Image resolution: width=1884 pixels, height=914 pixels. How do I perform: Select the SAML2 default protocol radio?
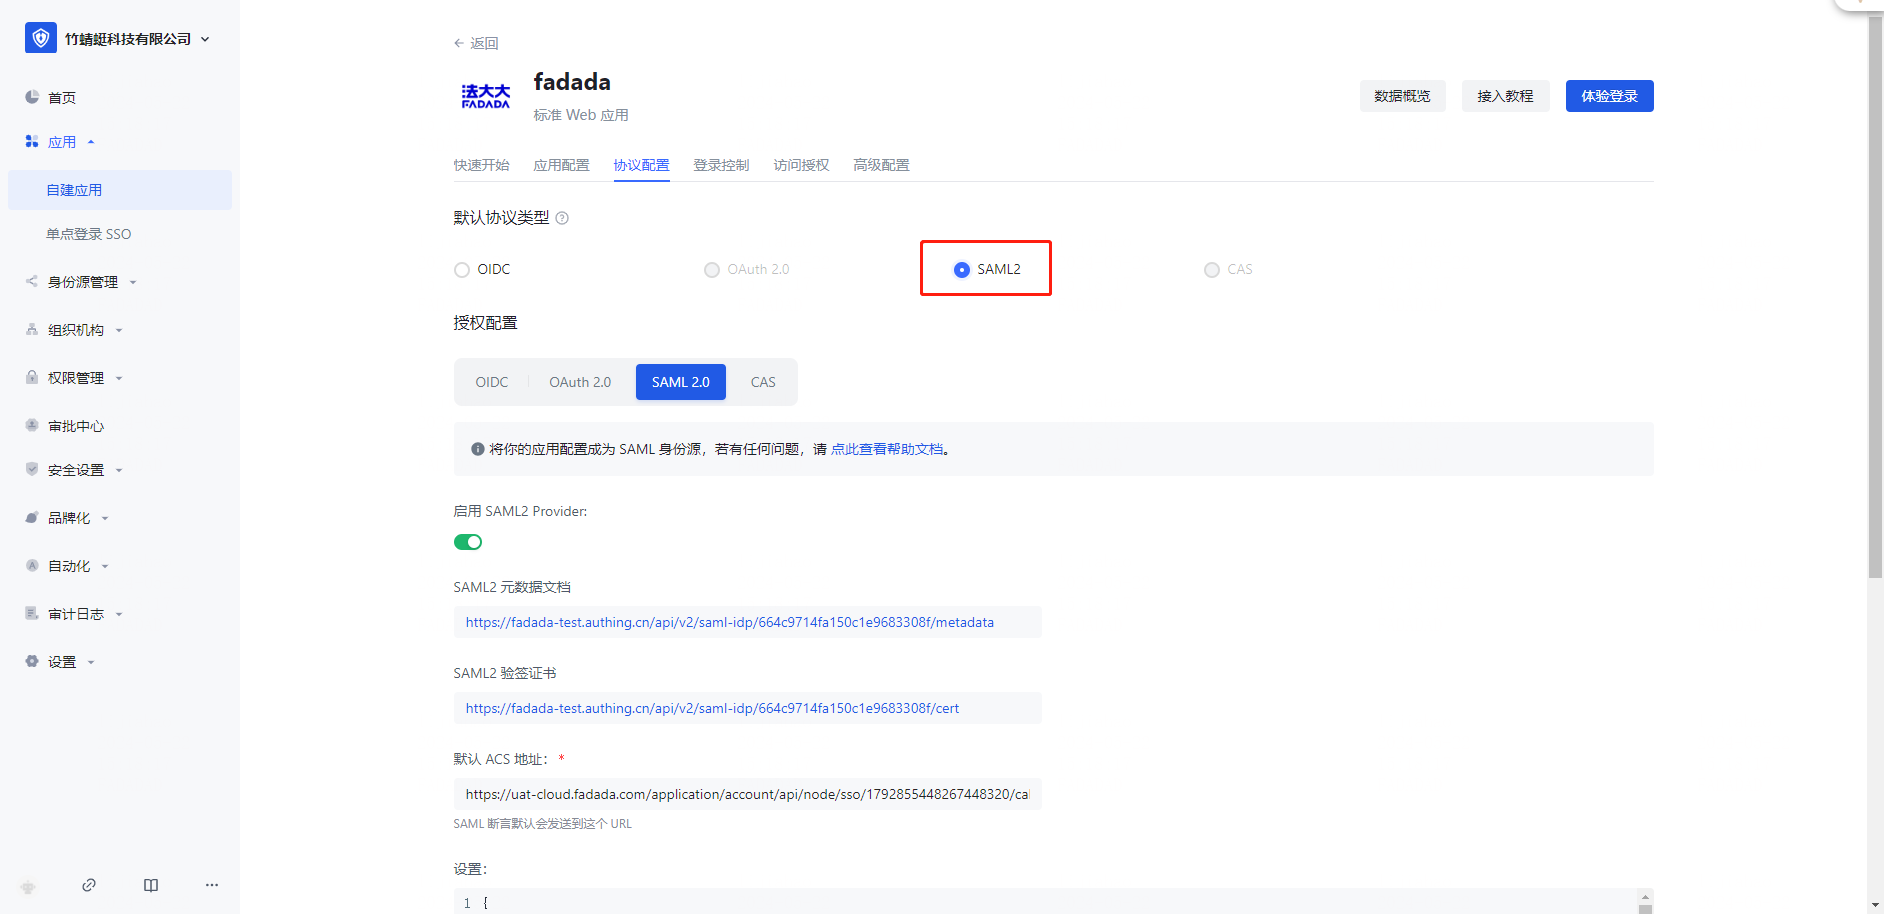coord(962,270)
